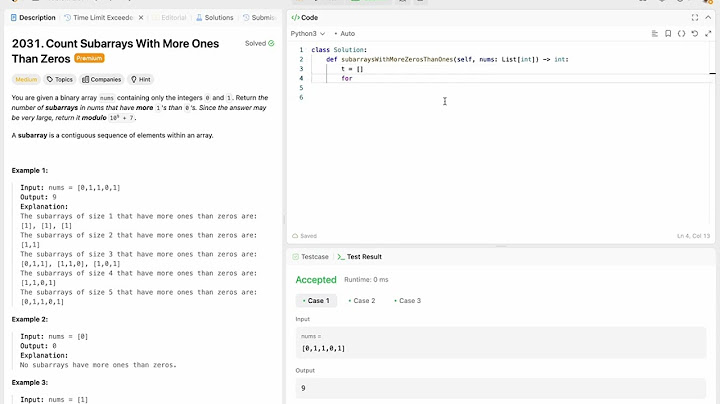Screen dimensions: 720x404
Task: Select Case 2 result
Action: click(362, 301)
